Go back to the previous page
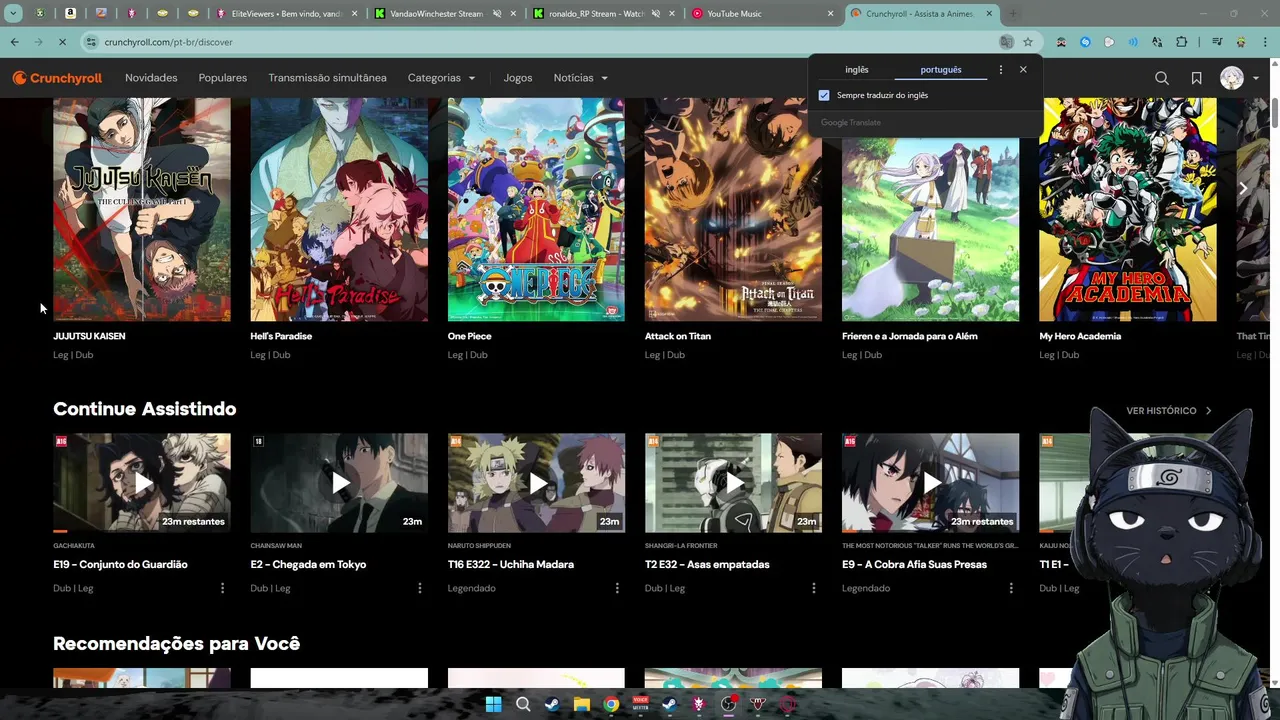Viewport: 1280px width, 720px height. tap(14, 42)
